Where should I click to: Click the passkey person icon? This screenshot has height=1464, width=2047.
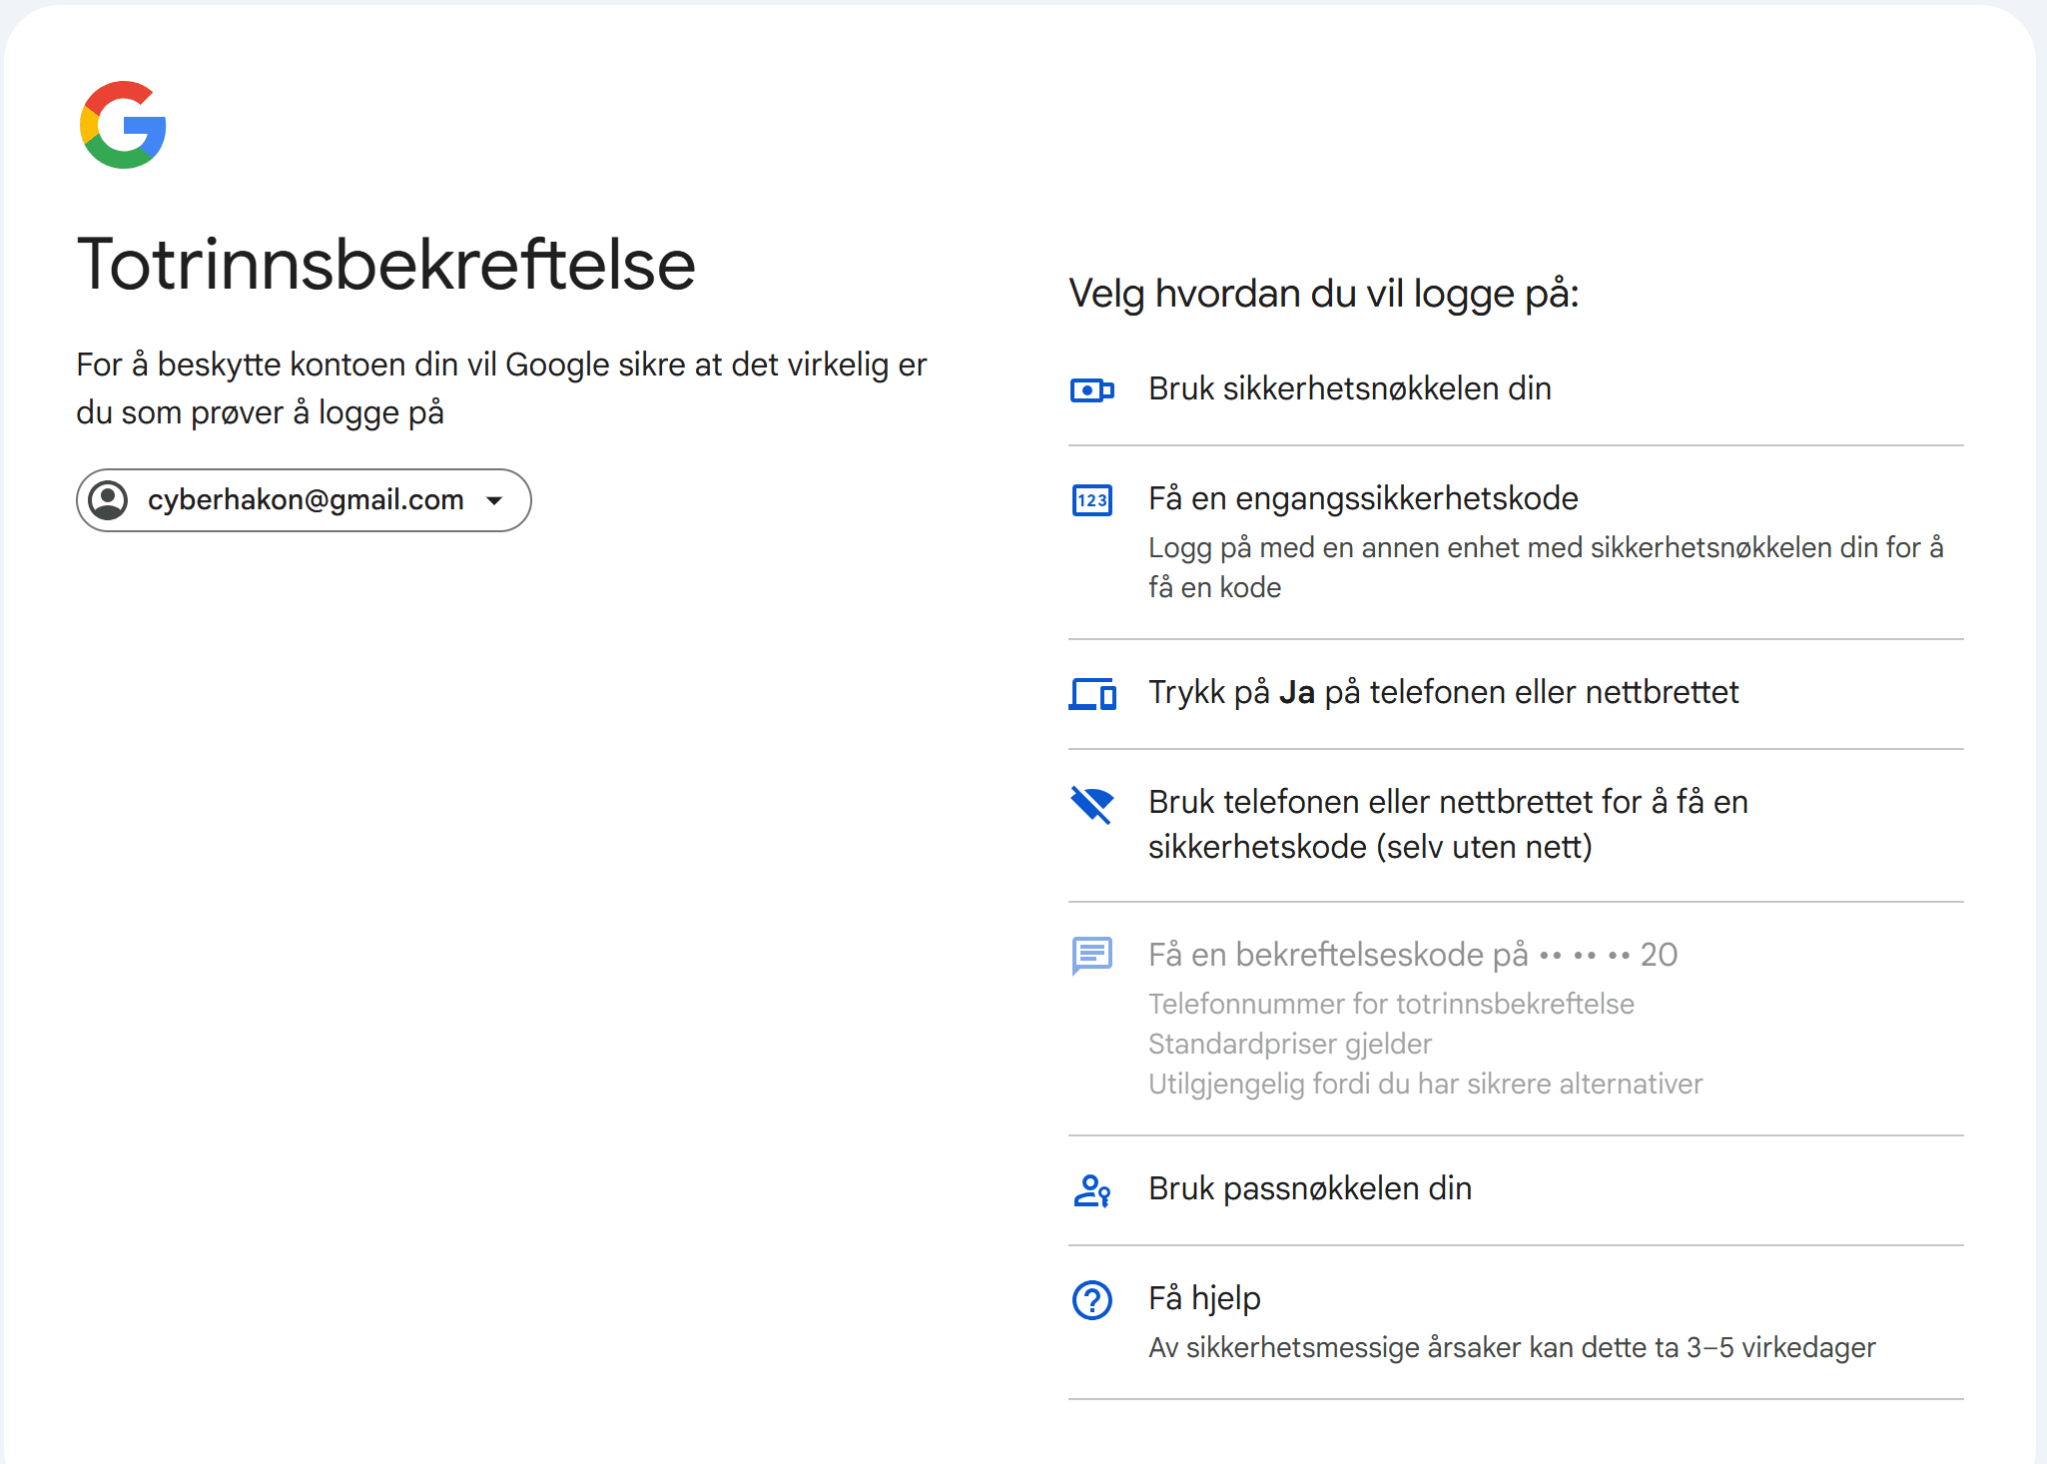pyautogui.click(x=1091, y=1190)
